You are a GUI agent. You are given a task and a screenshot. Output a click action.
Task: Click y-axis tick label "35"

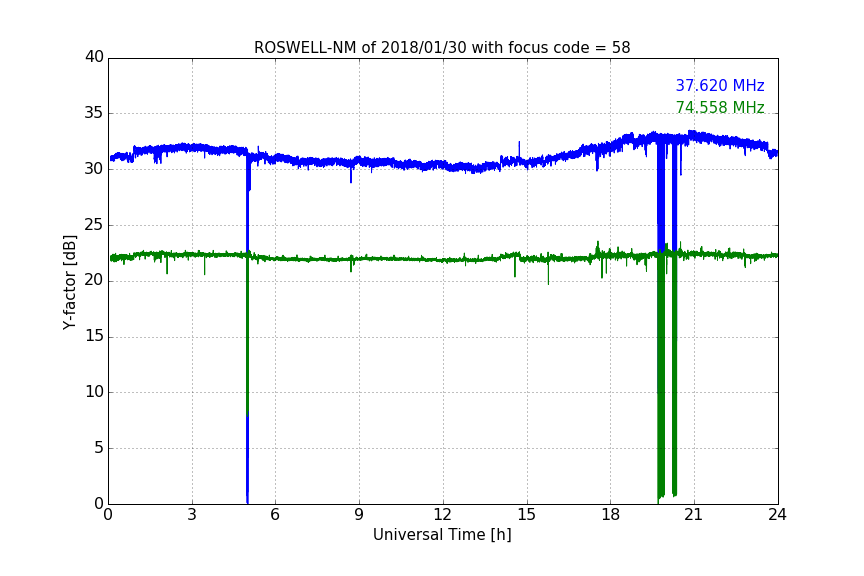[94, 113]
